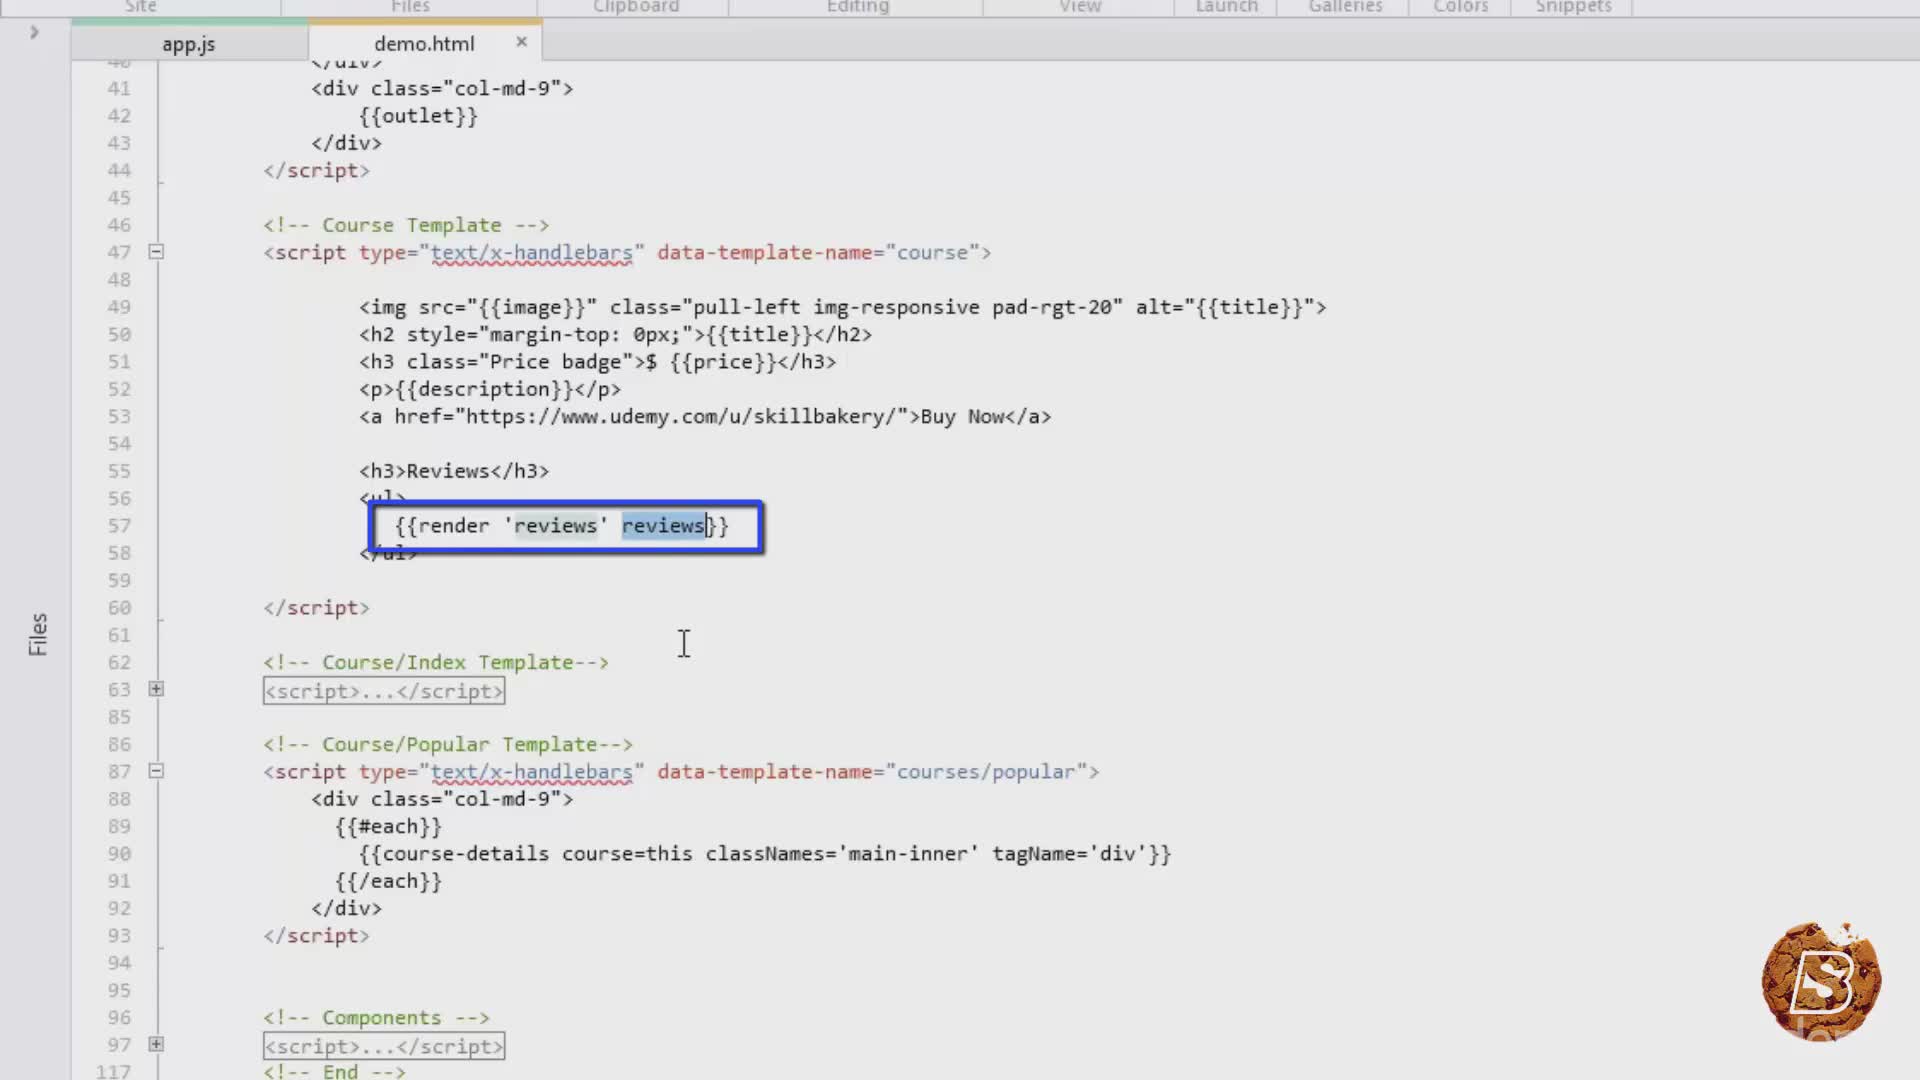The image size is (1920, 1080).
Task: Click the collapsed <script>...</script> box on line 63
Action: coord(384,691)
